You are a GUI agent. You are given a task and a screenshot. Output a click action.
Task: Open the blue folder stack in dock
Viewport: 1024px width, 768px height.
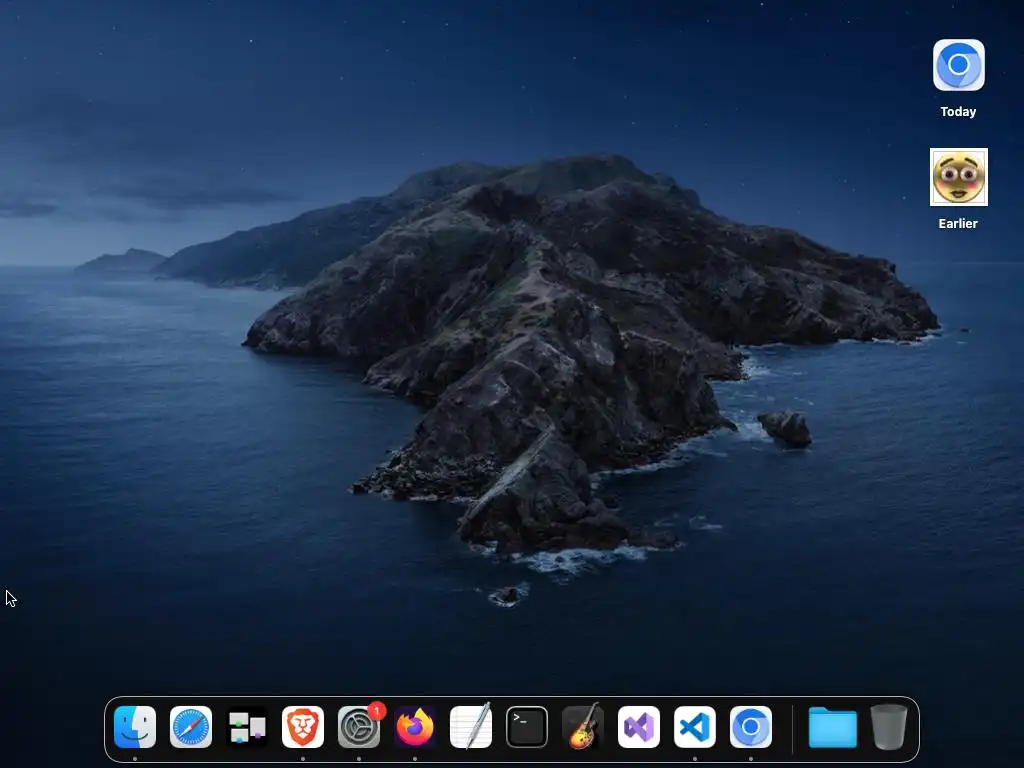(833, 727)
